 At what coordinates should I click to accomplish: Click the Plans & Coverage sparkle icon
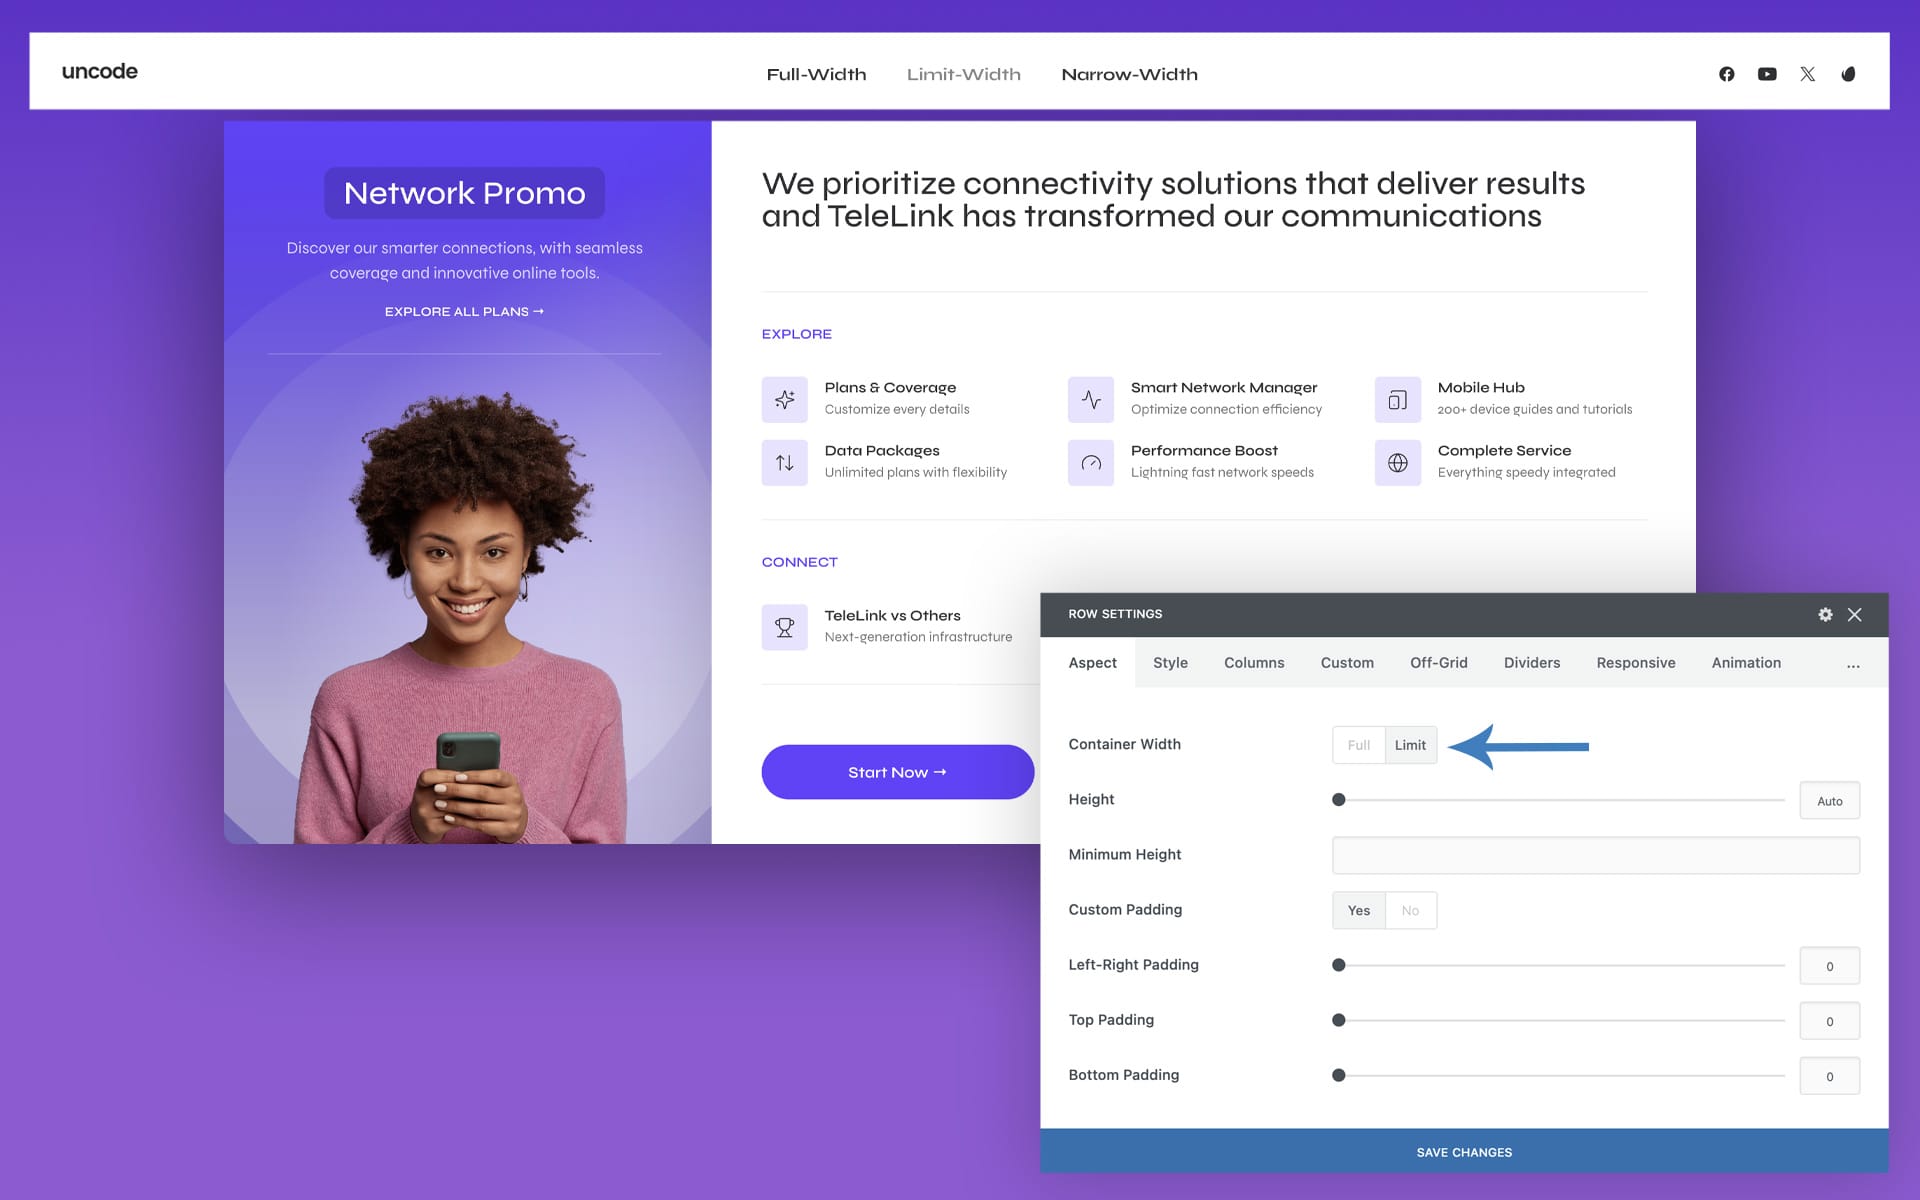pos(784,399)
